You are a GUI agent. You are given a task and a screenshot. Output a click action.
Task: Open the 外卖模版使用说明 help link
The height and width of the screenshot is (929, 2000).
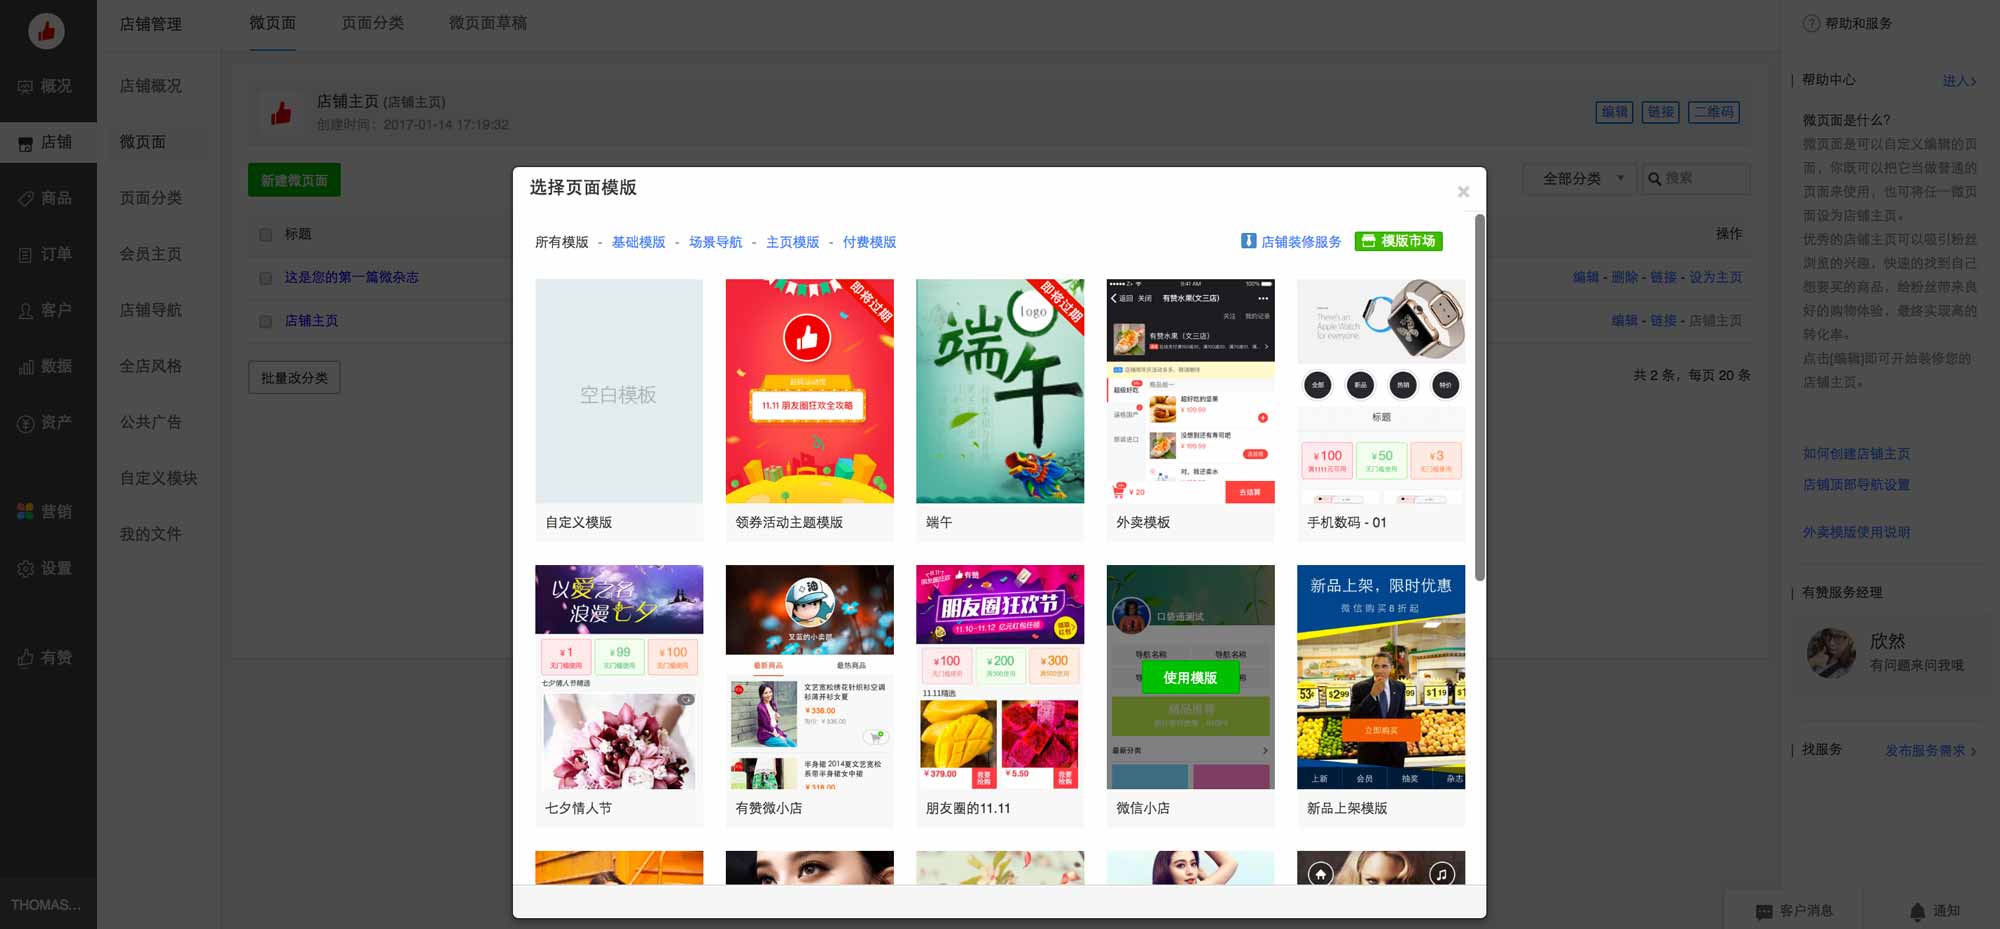[x=1856, y=533]
